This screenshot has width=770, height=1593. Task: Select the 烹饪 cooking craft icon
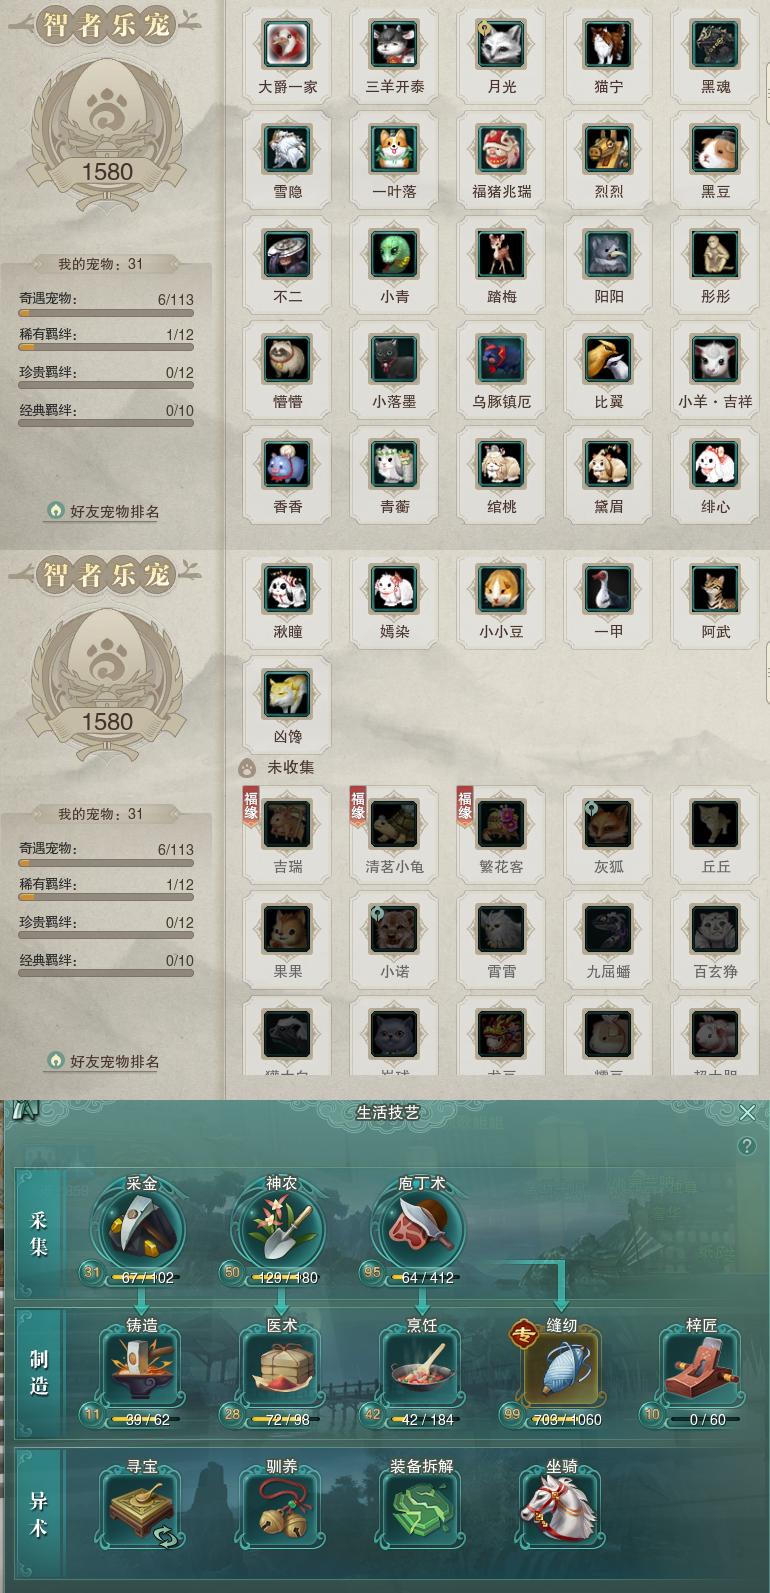421,1369
